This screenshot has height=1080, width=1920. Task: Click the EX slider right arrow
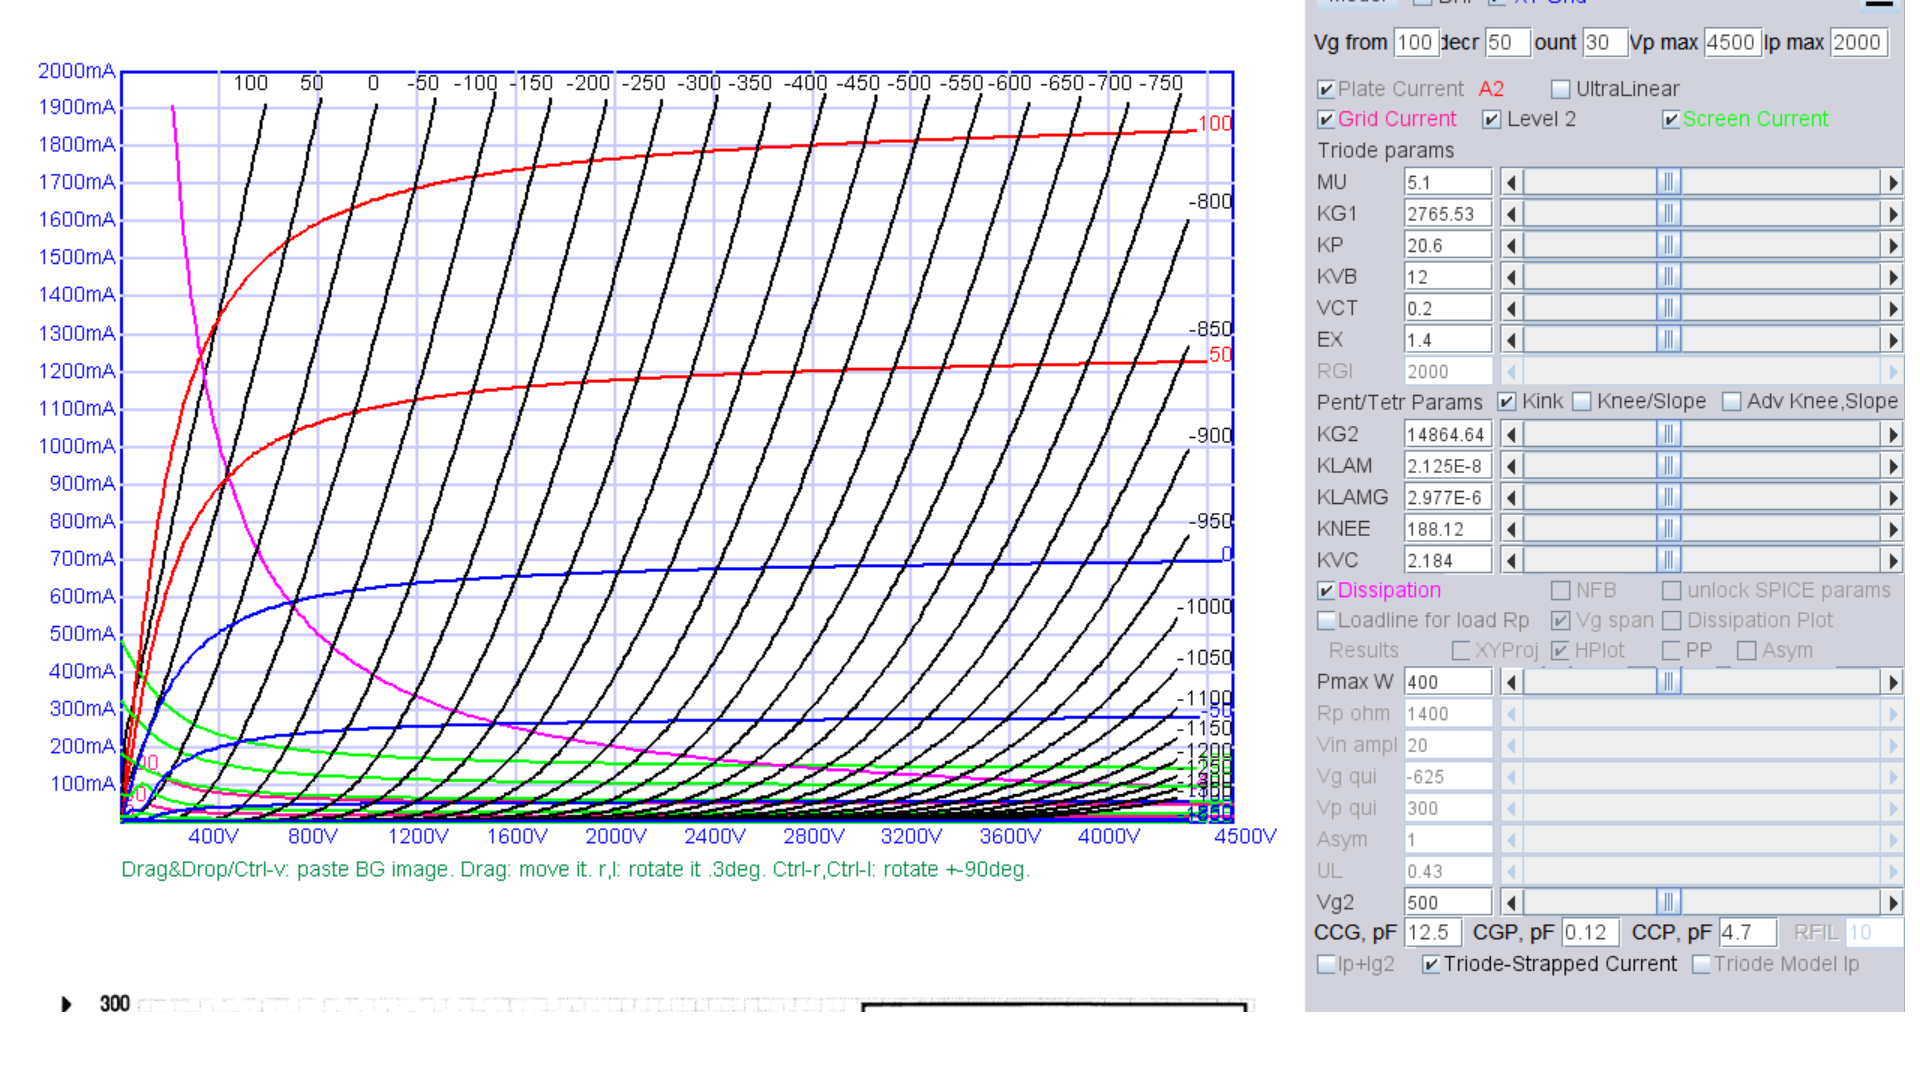tap(1892, 340)
